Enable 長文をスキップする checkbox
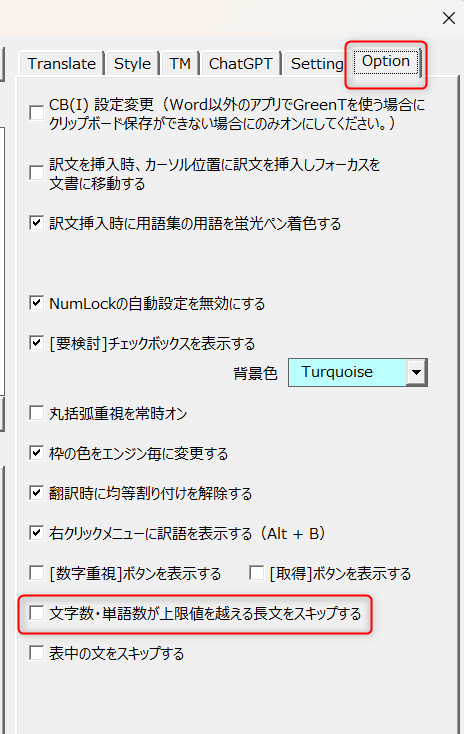The width and height of the screenshot is (464, 734). tap(37, 613)
